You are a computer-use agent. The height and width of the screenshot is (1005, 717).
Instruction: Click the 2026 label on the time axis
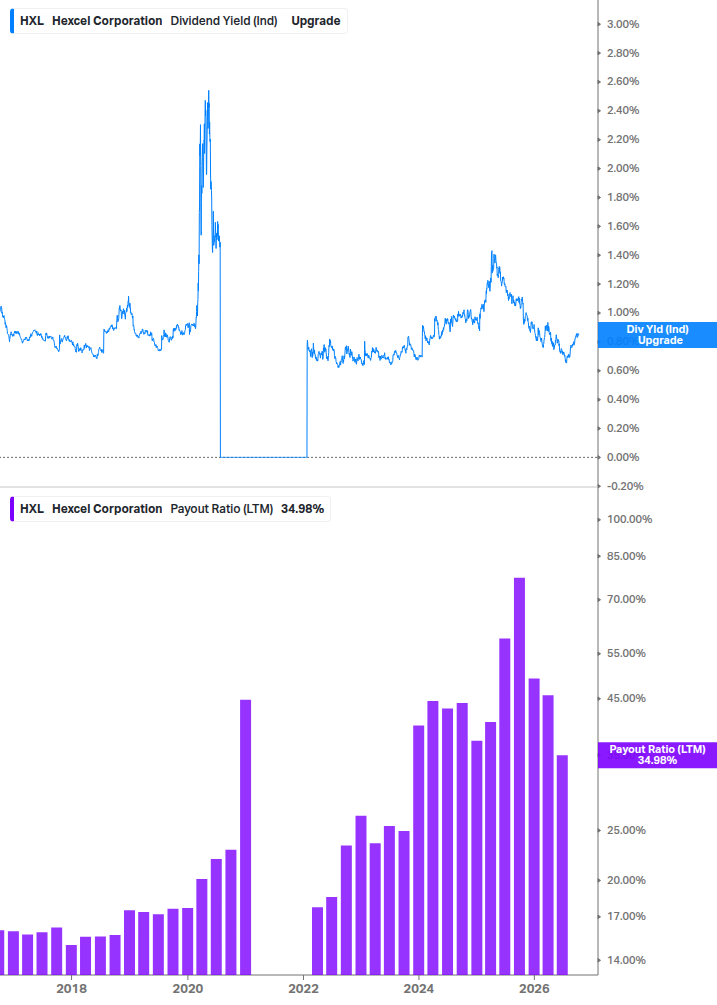click(534, 988)
